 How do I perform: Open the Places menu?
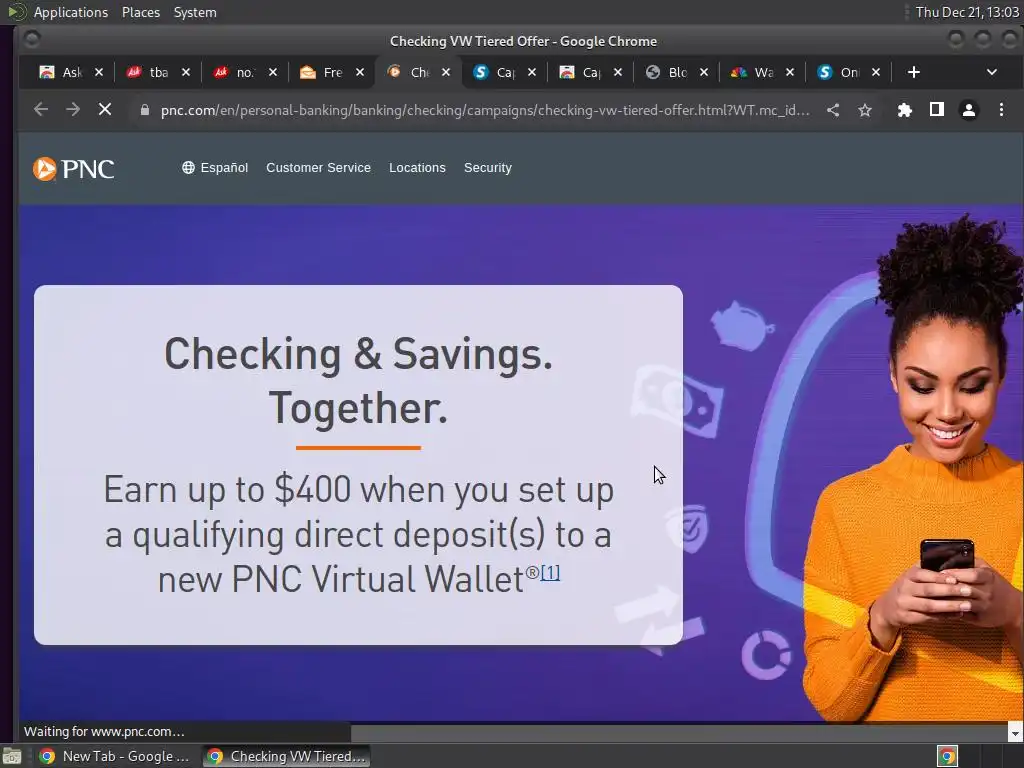click(x=140, y=12)
